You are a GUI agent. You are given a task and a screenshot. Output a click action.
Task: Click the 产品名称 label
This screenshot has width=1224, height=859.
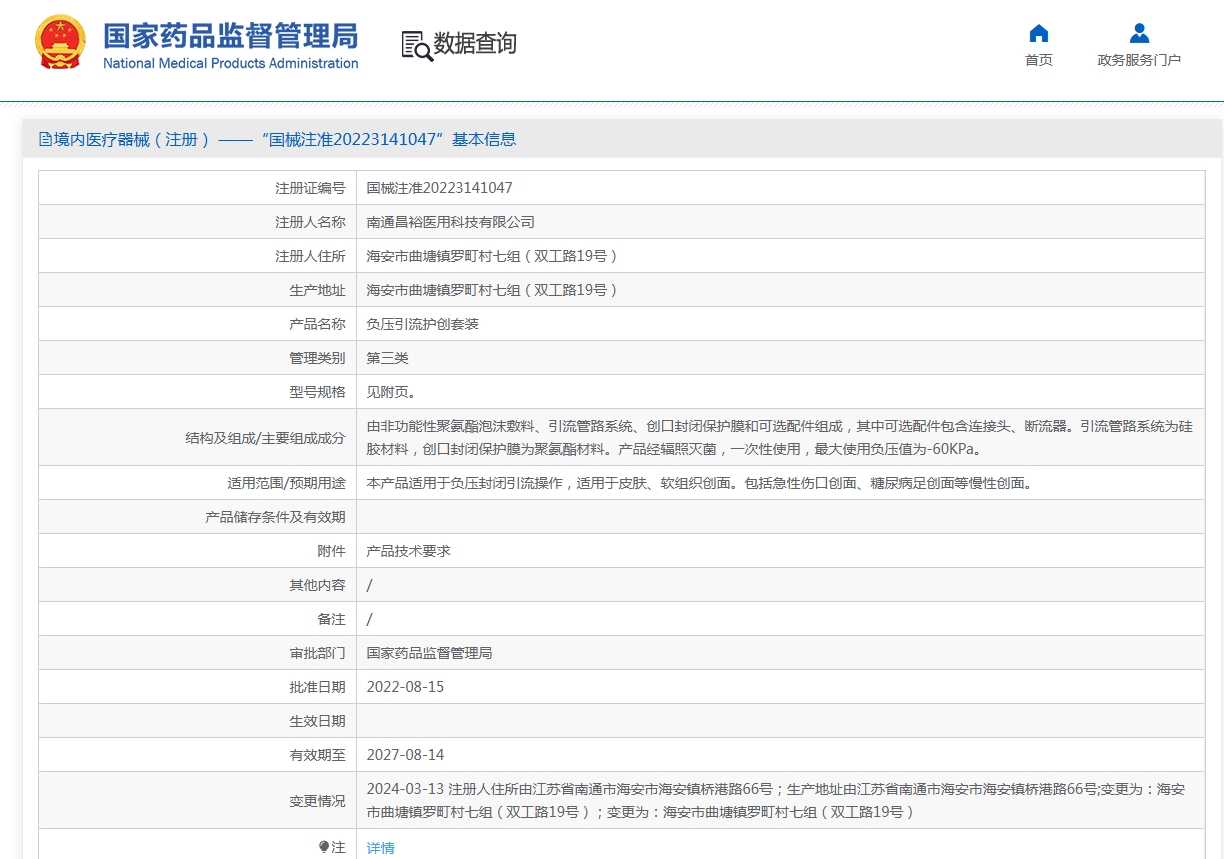317,324
